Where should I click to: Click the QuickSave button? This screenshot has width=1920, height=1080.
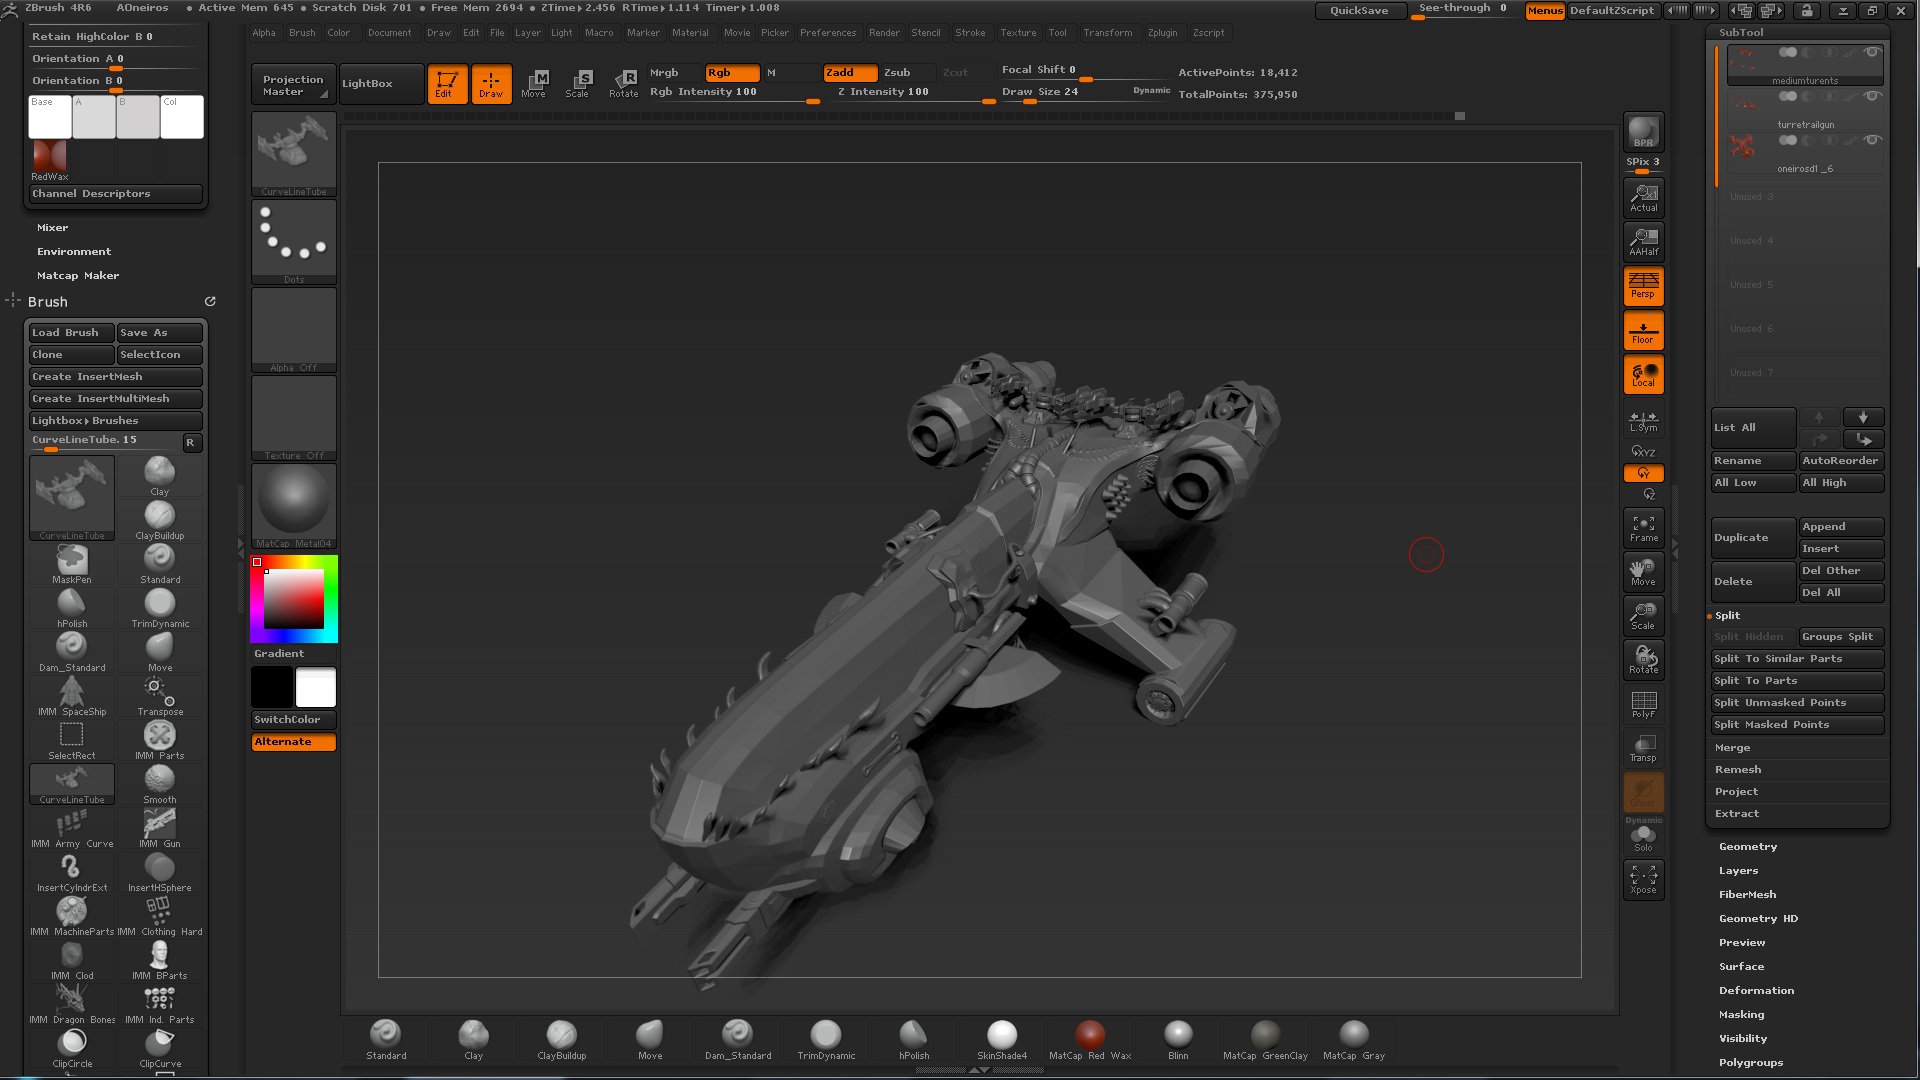pyautogui.click(x=1358, y=11)
